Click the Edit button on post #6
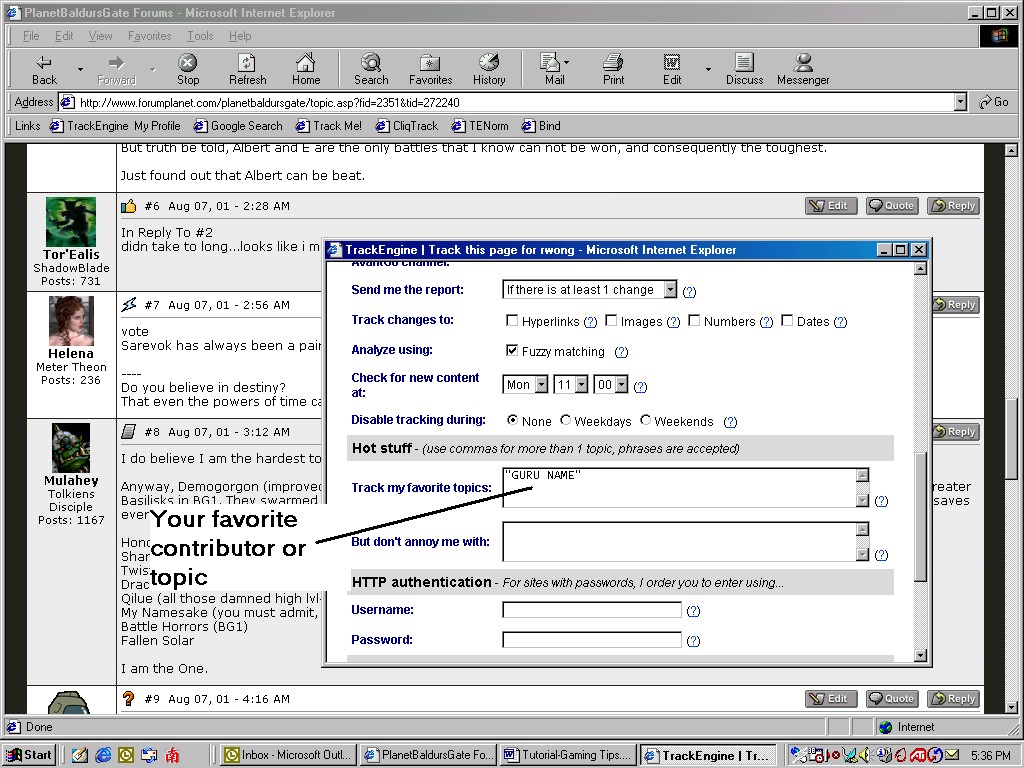Viewport: 1024px width, 768px height. pyautogui.click(x=831, y=206)
